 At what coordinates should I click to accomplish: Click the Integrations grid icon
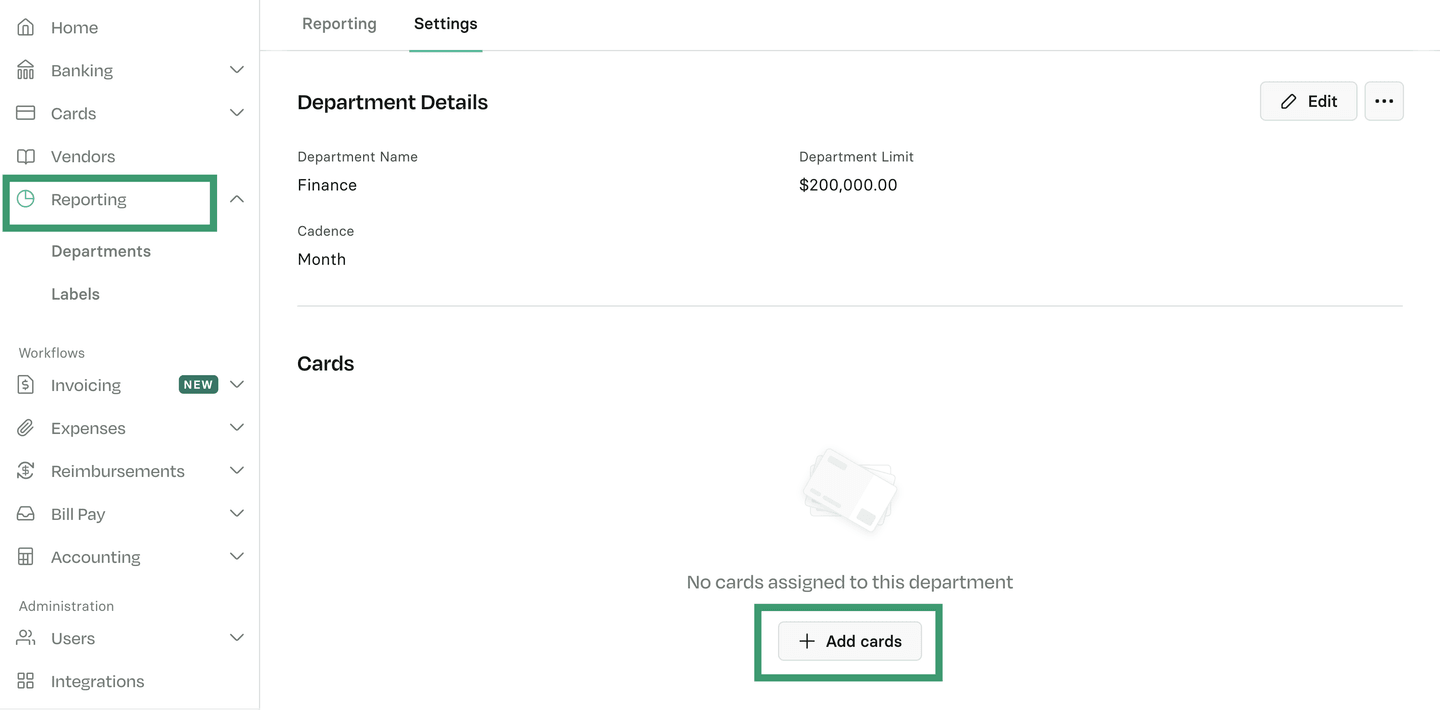coord(26,681)
